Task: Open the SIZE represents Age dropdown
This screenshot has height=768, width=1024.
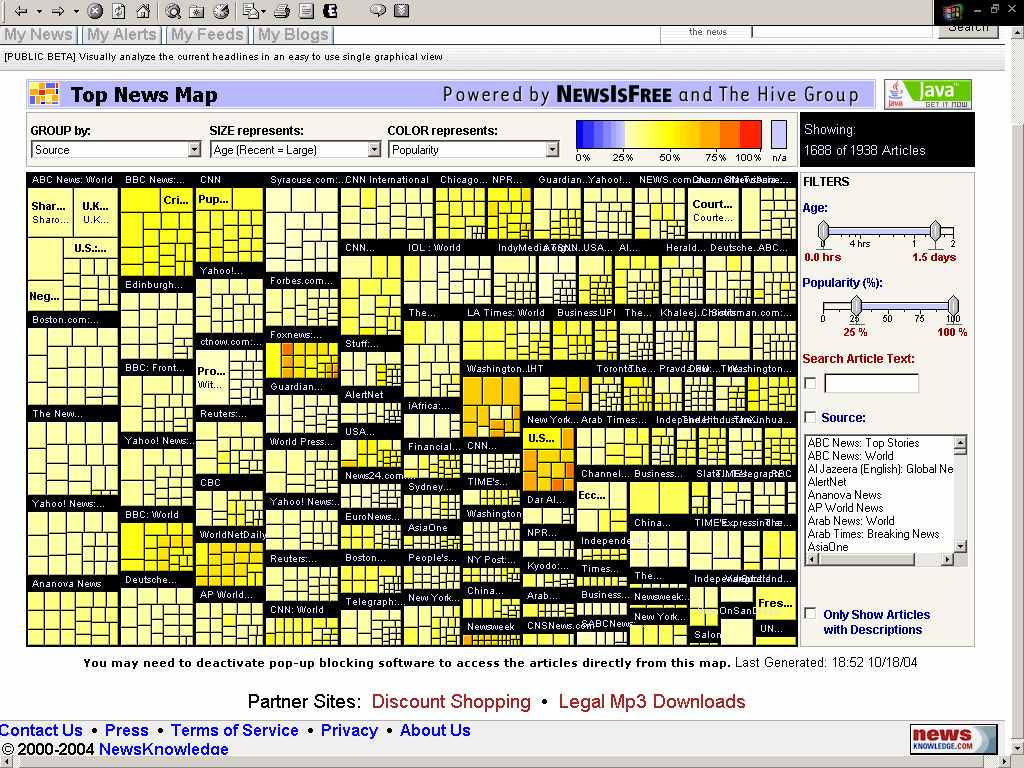Action: (x=295, y=150)
